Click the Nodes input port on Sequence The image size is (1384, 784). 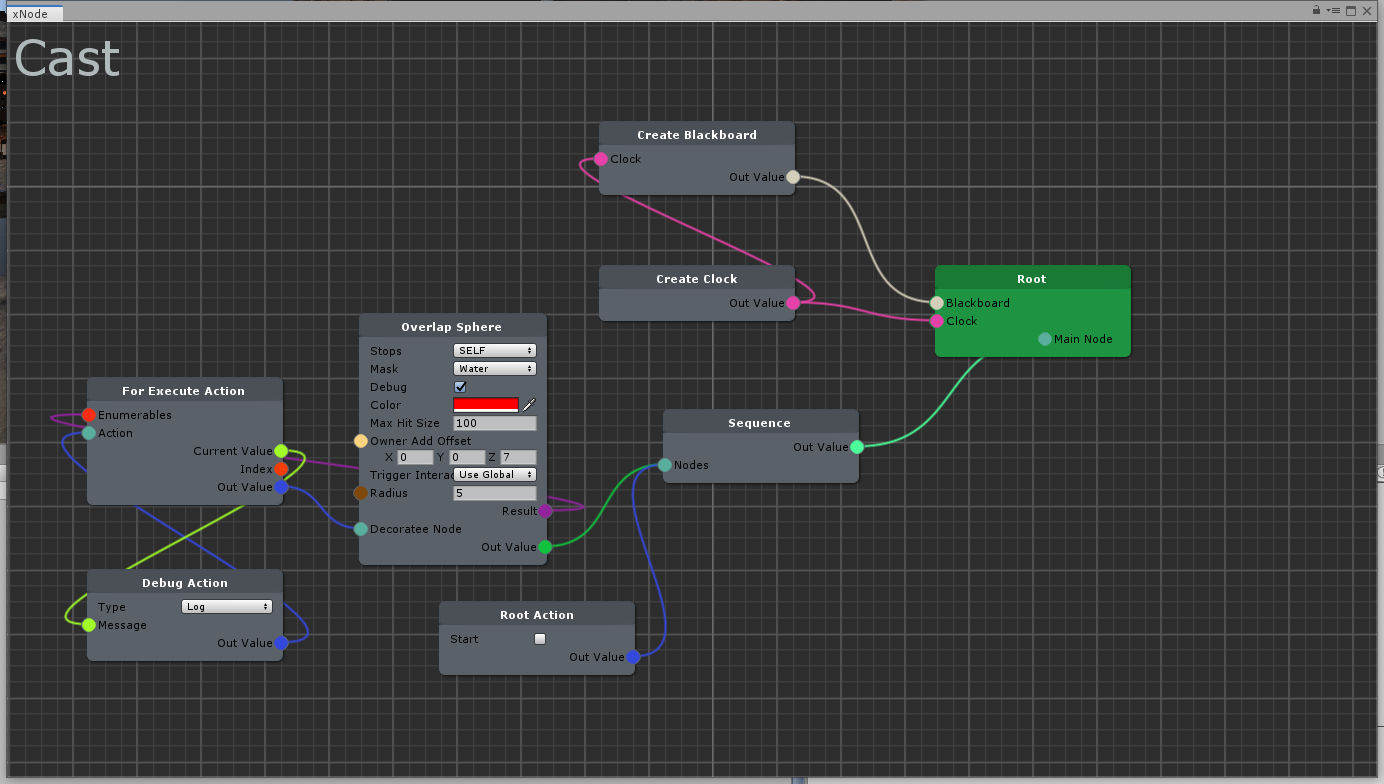pyautogui.click(x=665, y=465)
